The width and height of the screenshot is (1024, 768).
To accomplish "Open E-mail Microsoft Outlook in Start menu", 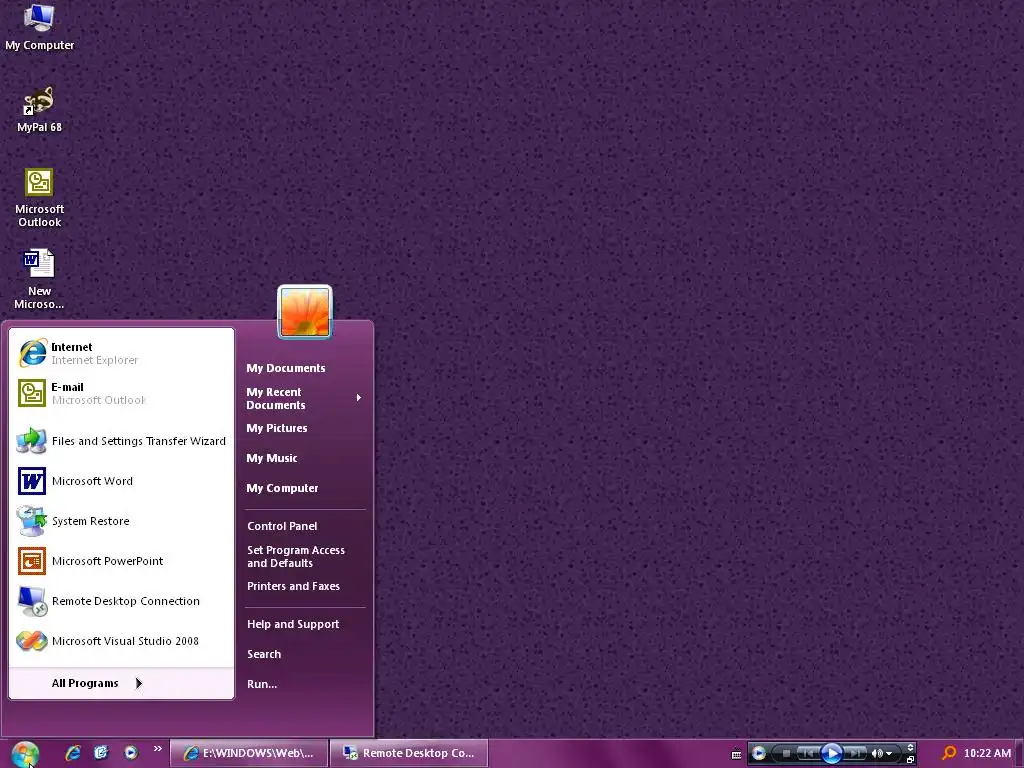I will pyautogui.click(x=121, y=393).
